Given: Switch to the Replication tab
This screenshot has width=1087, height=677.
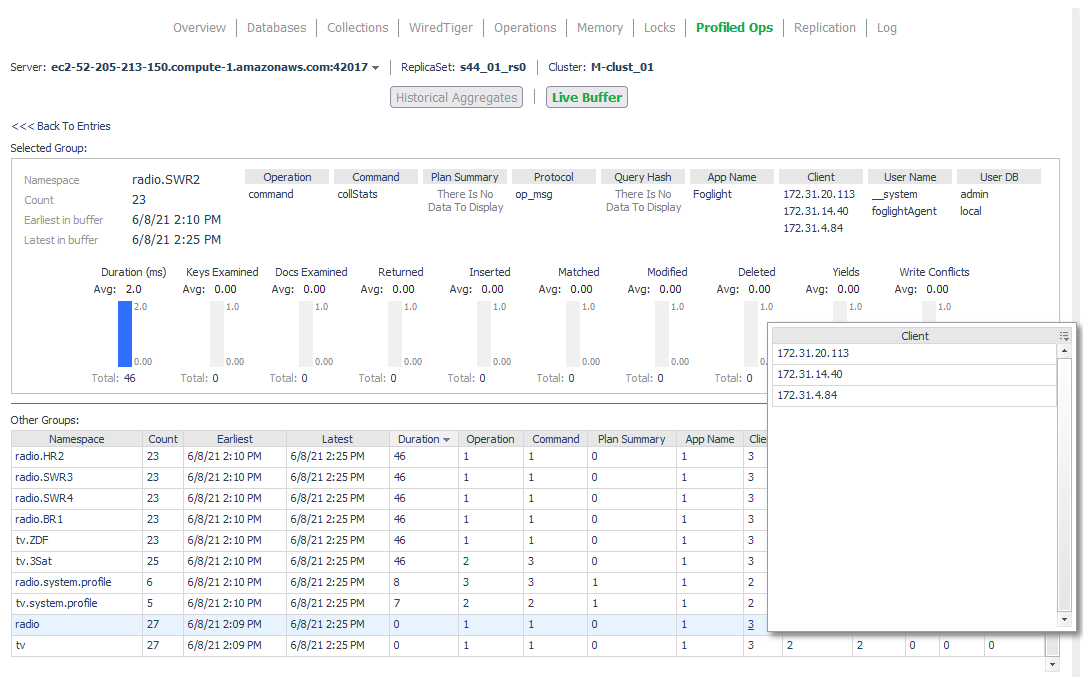Looking at the screenshot, I should tap(824, 27).
